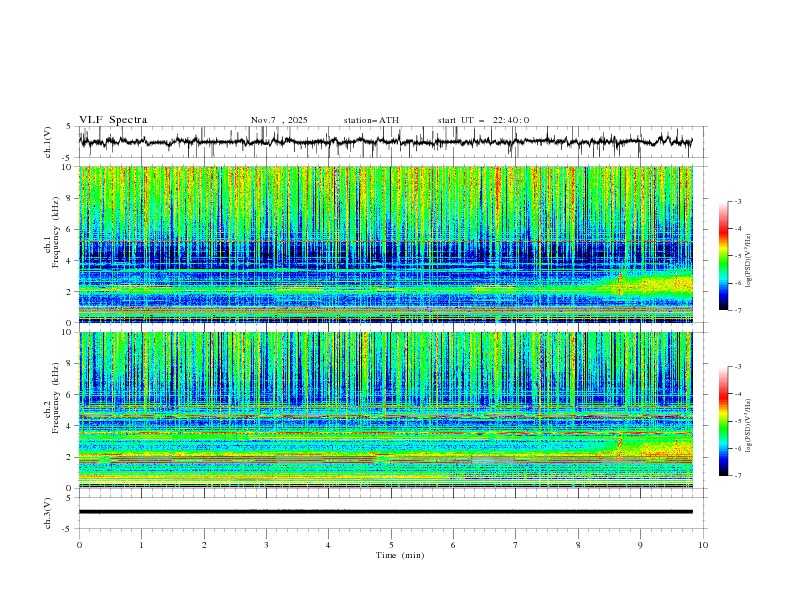Click the time axis tick label "9"
This screenshot has width=792, height=612.
640,545
